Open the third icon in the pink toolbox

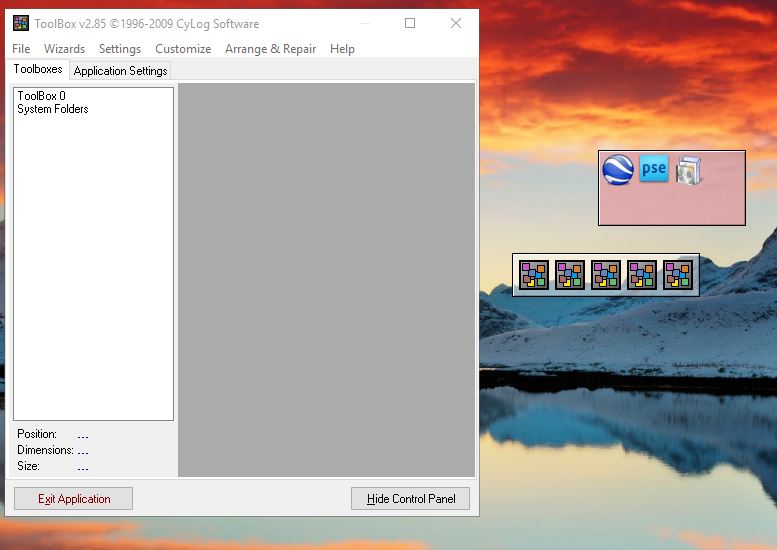point(689,170)
